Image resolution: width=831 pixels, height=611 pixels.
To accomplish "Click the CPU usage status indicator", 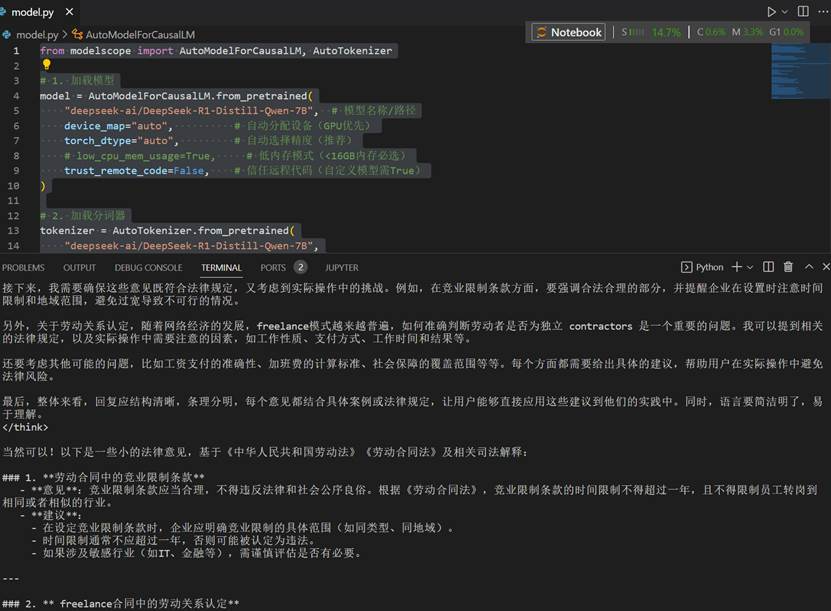I will point(711,32).
